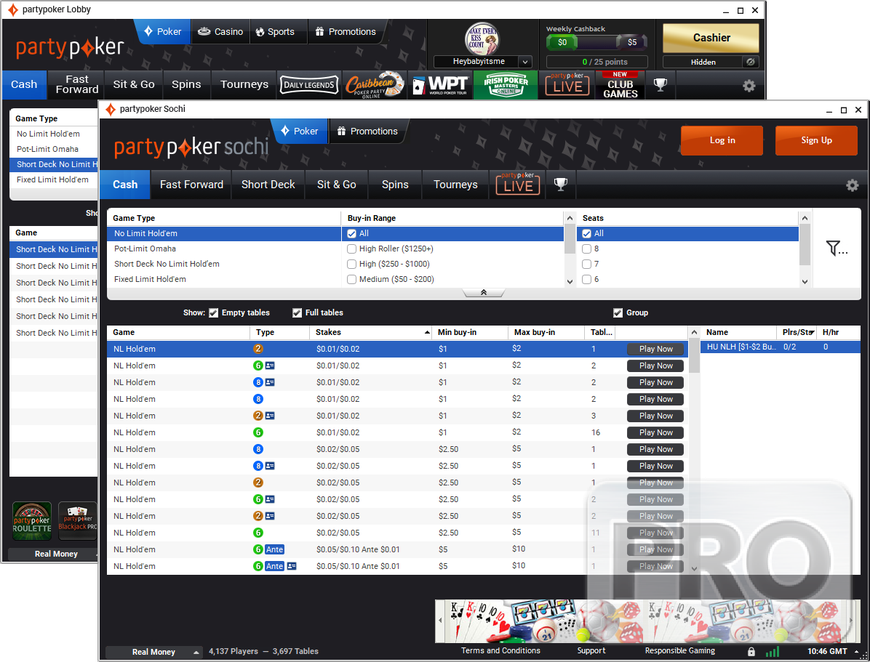Click green 6-seat icon in the 16-tables row
The height and width of the screenshot is (662, 870).
(x=258, y=432)
